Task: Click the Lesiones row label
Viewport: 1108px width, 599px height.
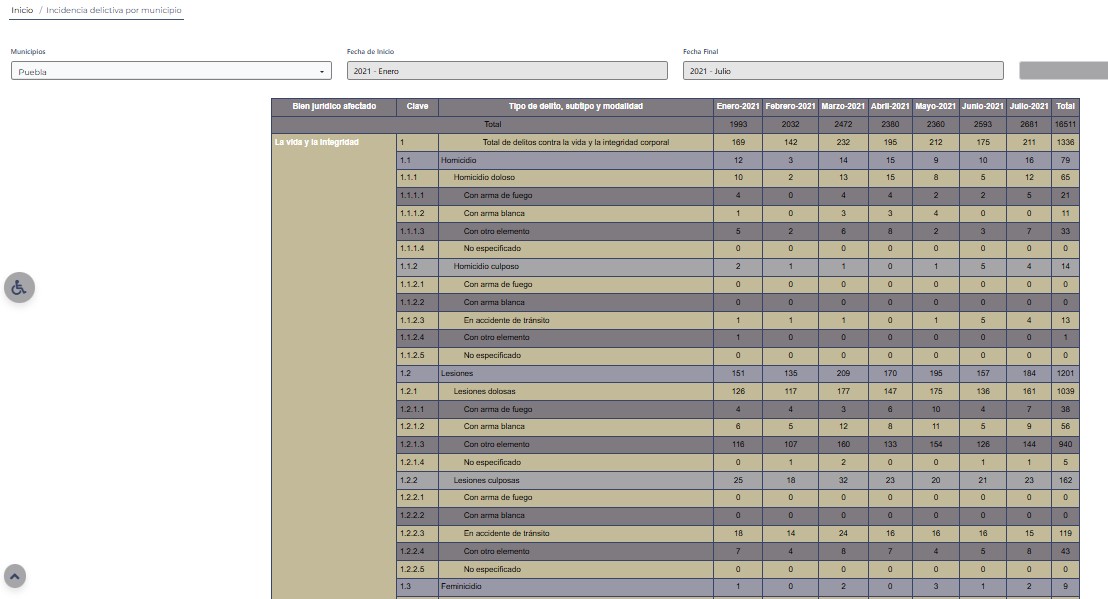Action: coord(457,373)
